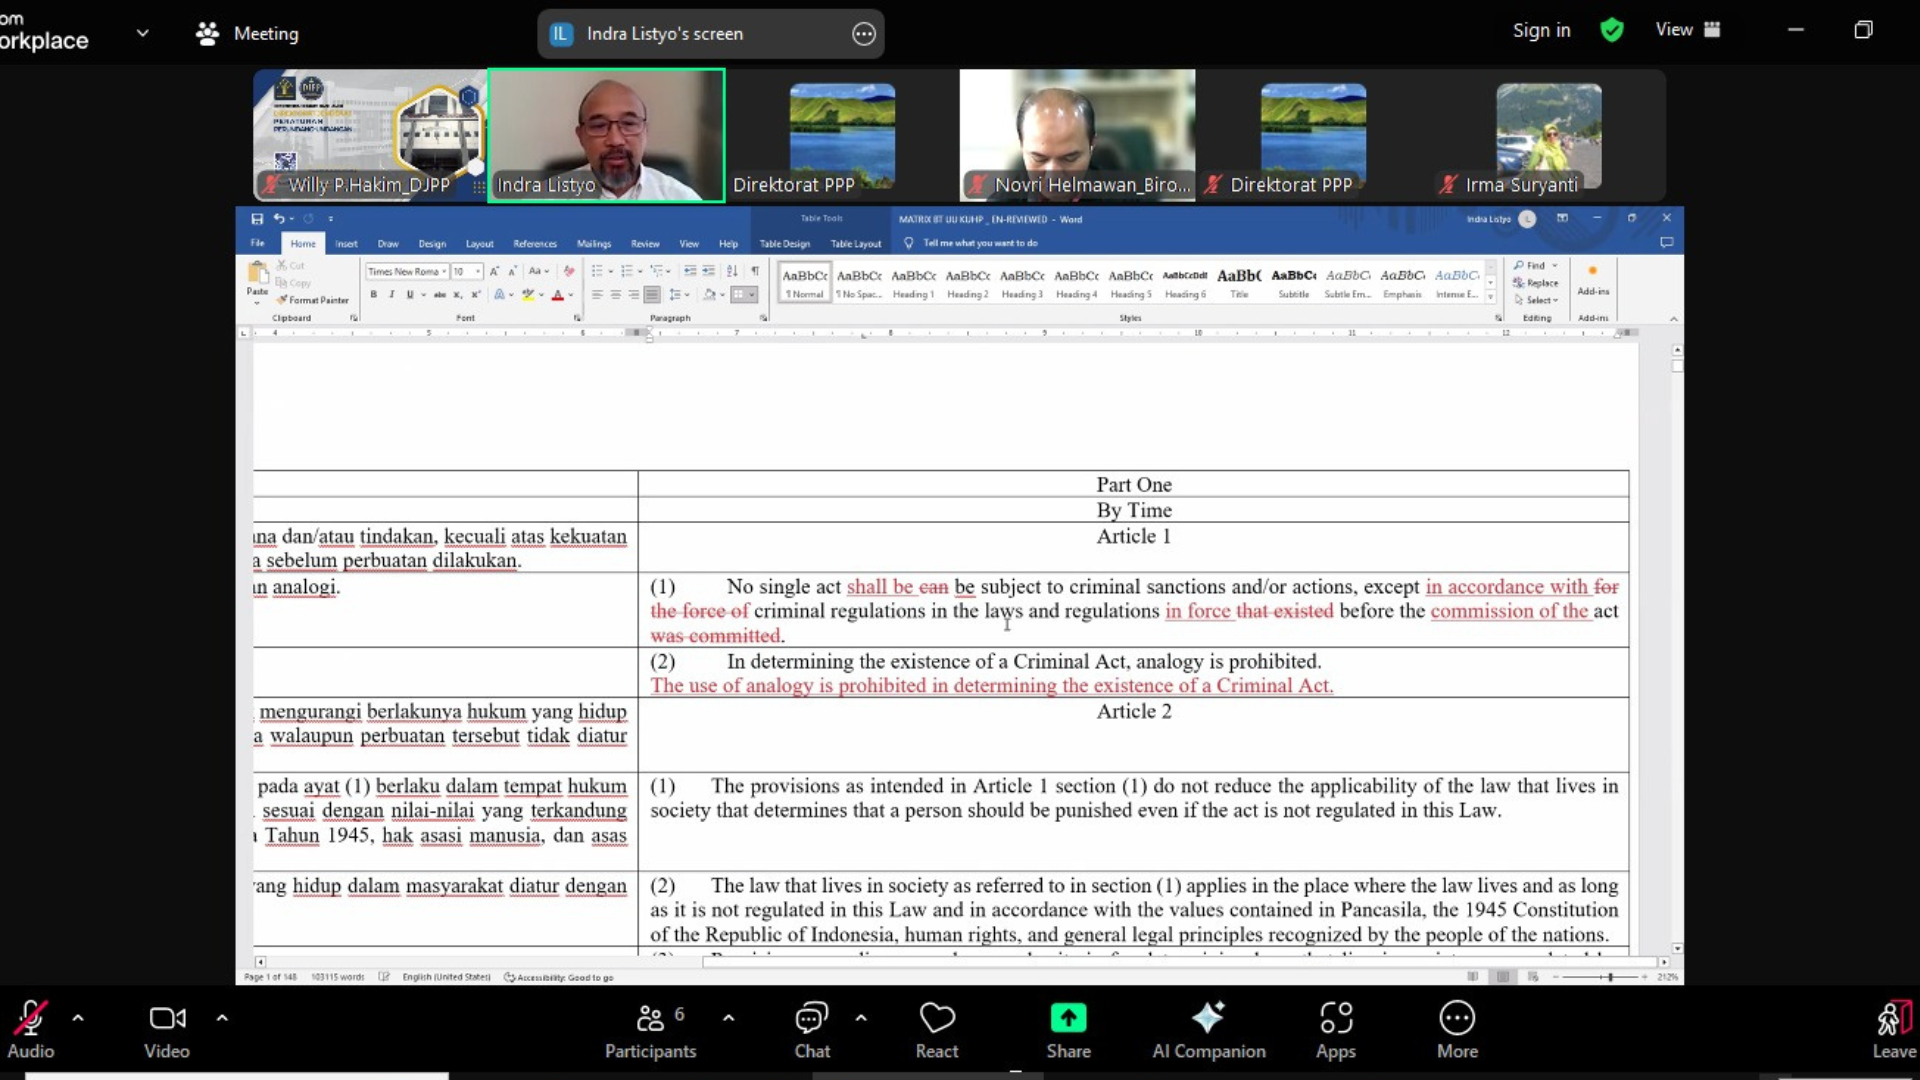This screenshot has height=1080, width=1920.
Task: Switch to the Insert ribbon tab
Action: [x=346, y=243]
